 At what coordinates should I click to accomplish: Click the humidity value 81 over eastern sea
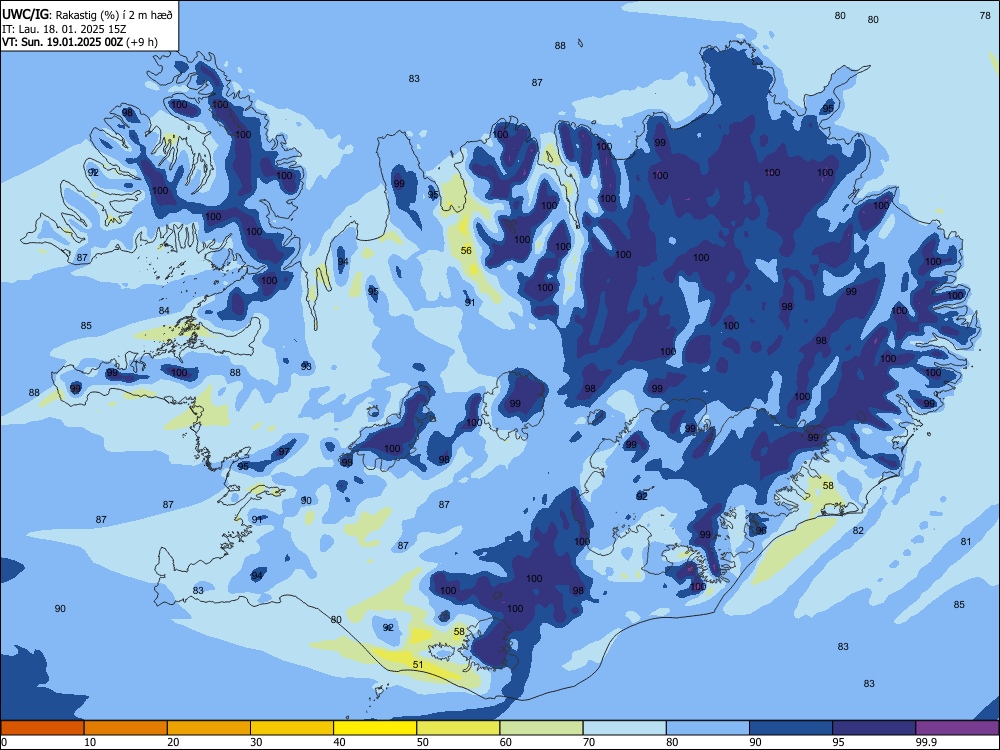(x=966, y=541)
